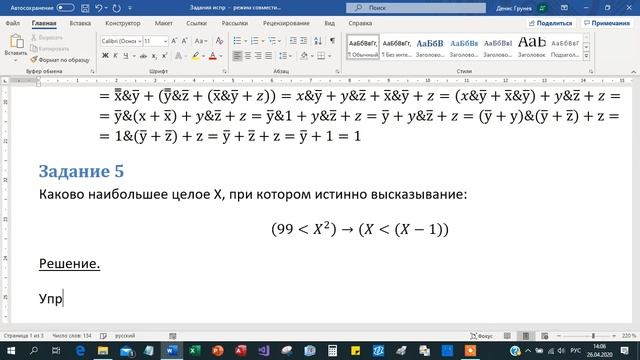Click the ribbon display options icon in the title bar
The width and height of the screenshot is (640, 360).
pyautogui.click(x=564, y=8)
